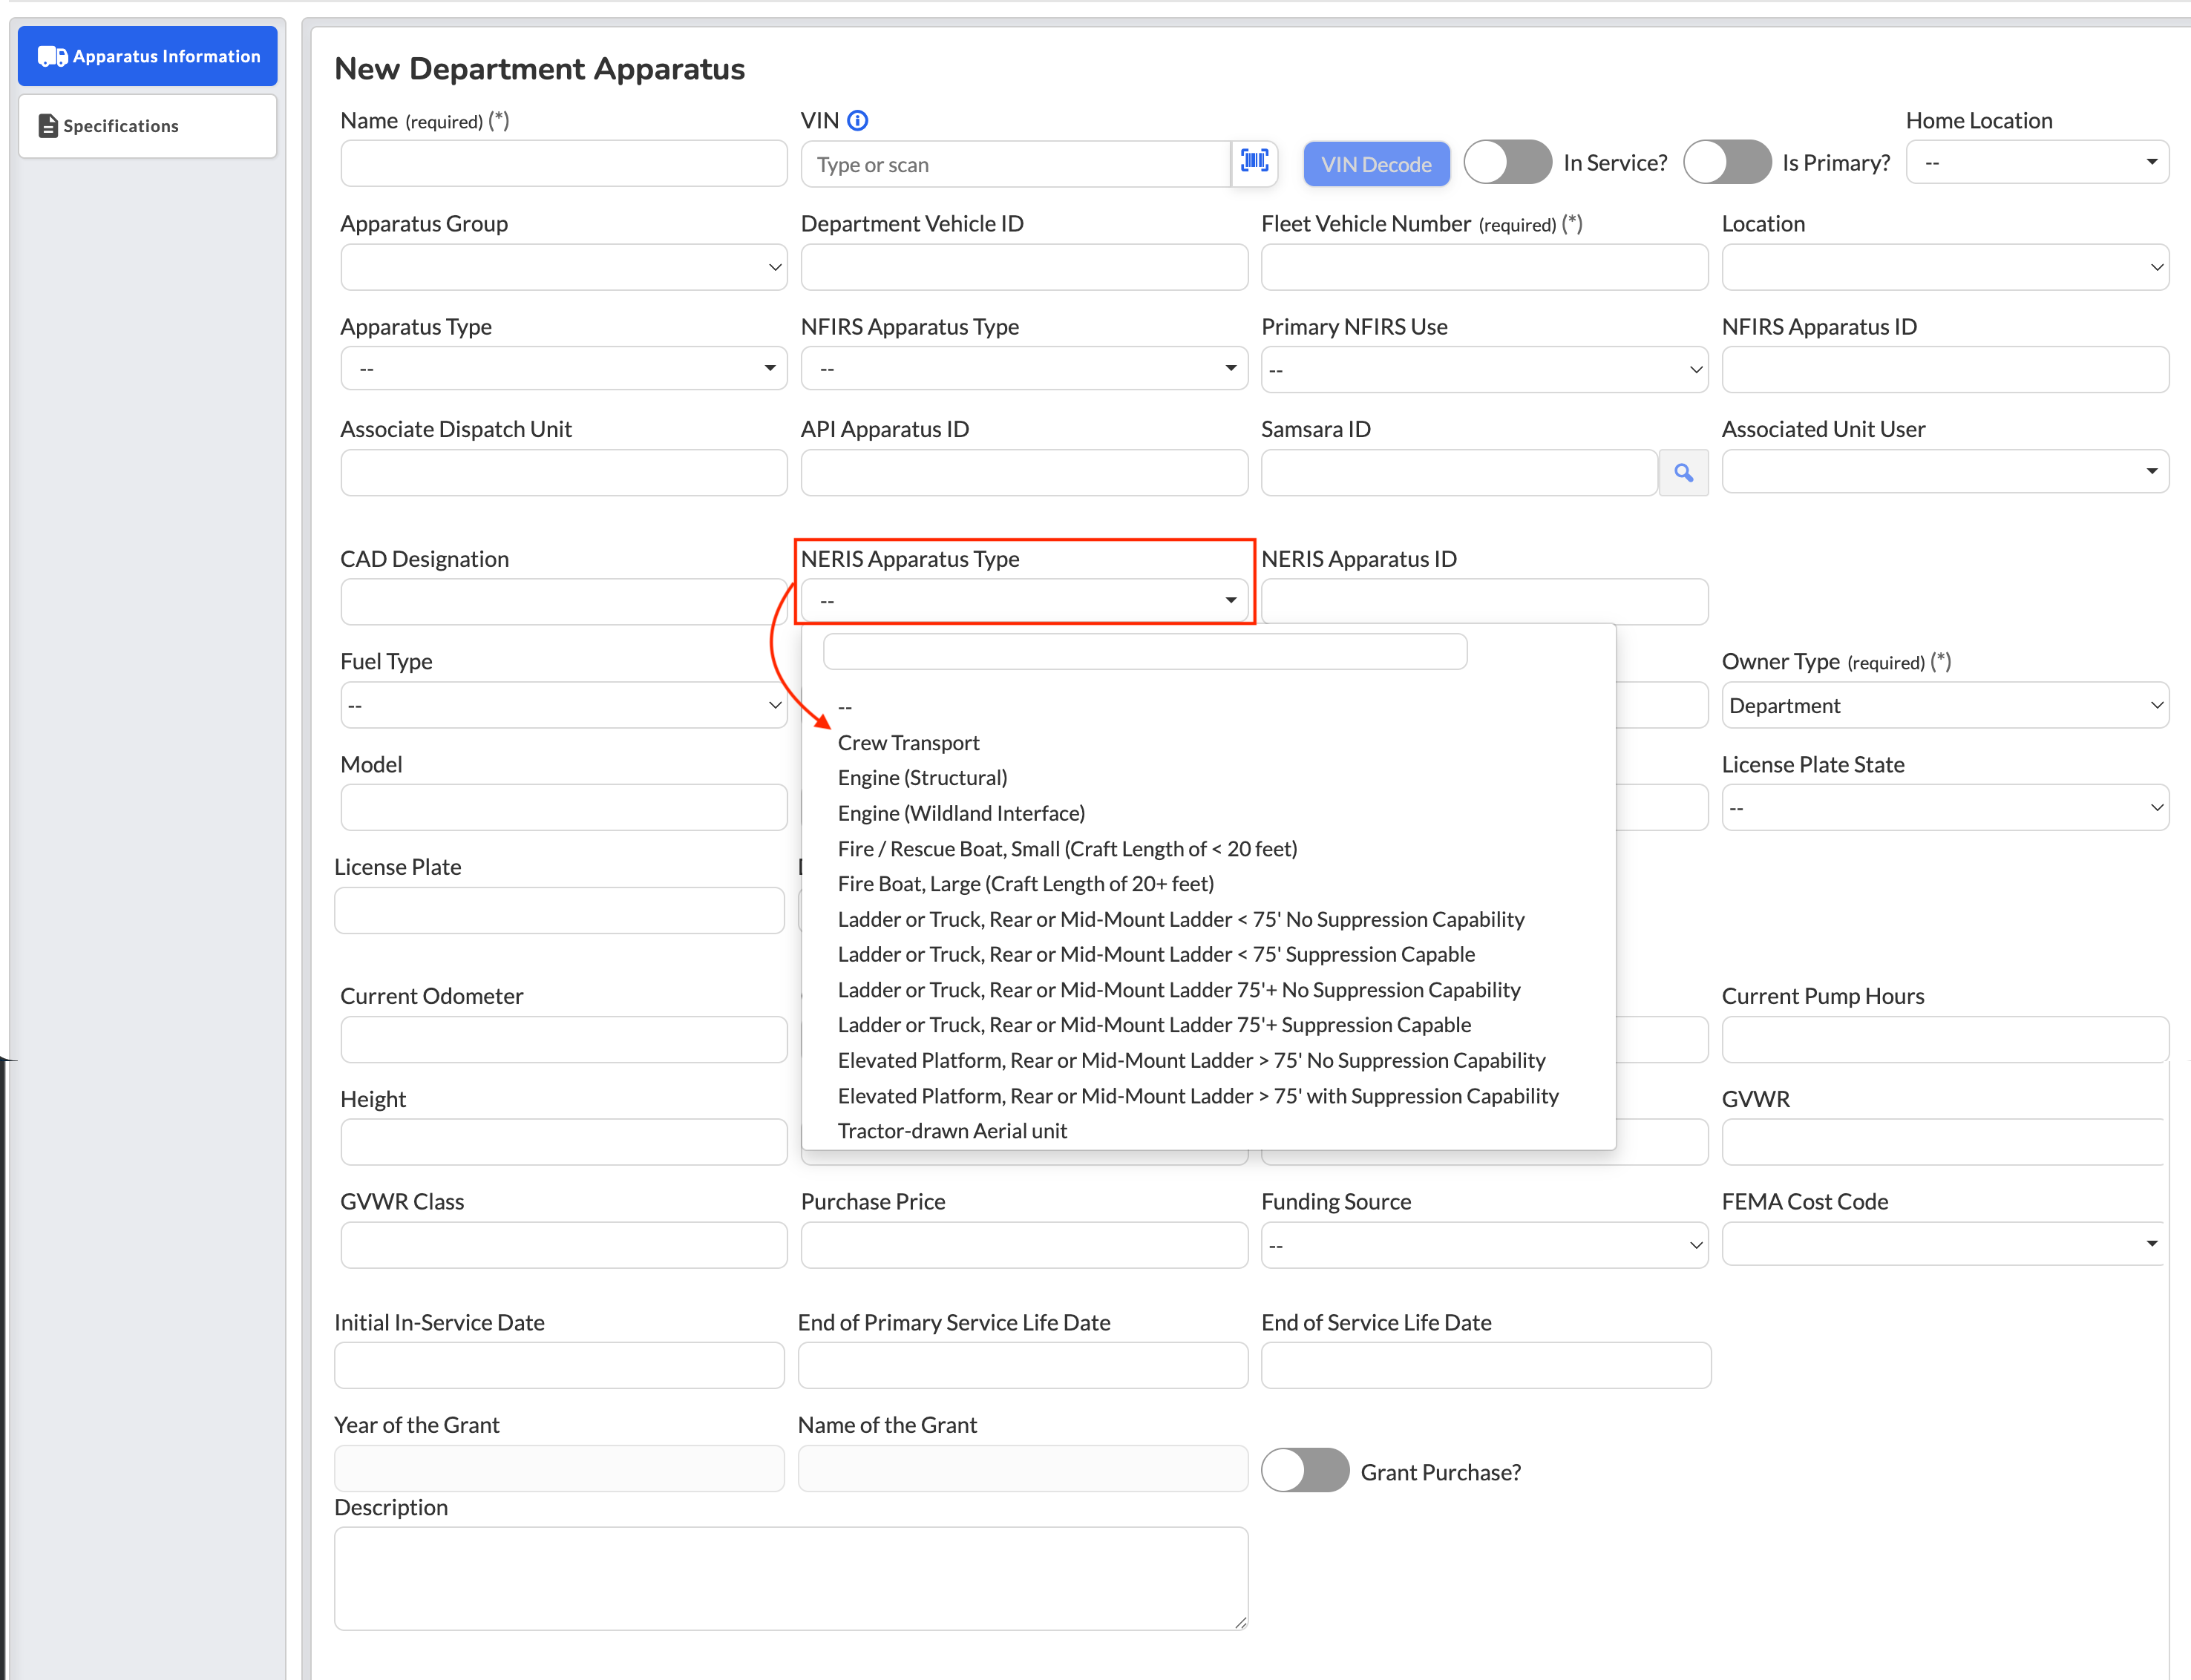Click the Samsara ID search magnifier icon

[x=1683, y=473]
